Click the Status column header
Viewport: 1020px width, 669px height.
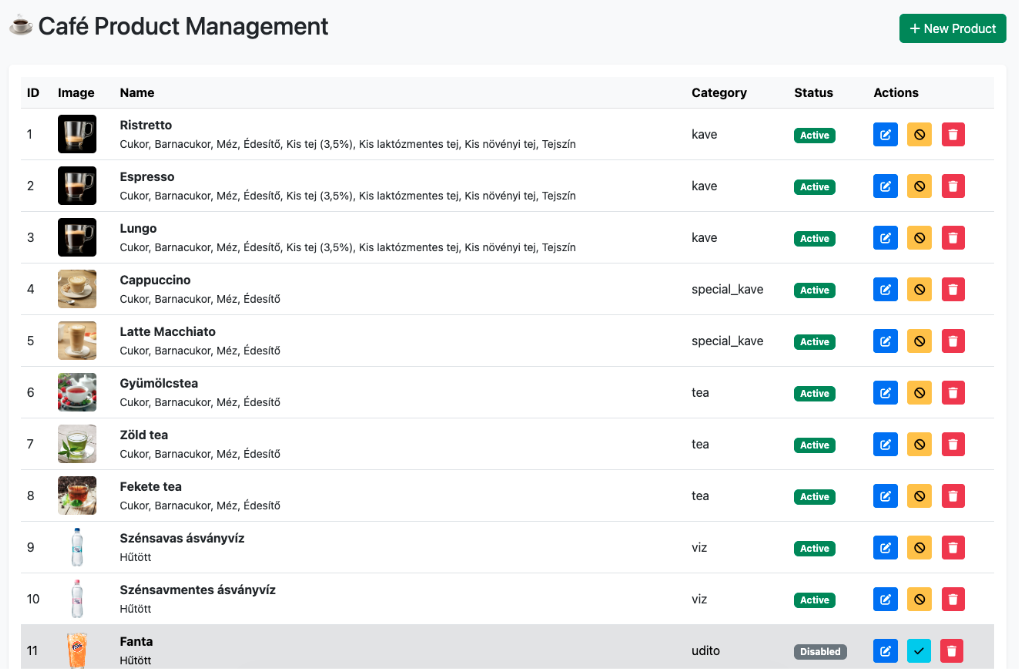pos(813,93)
